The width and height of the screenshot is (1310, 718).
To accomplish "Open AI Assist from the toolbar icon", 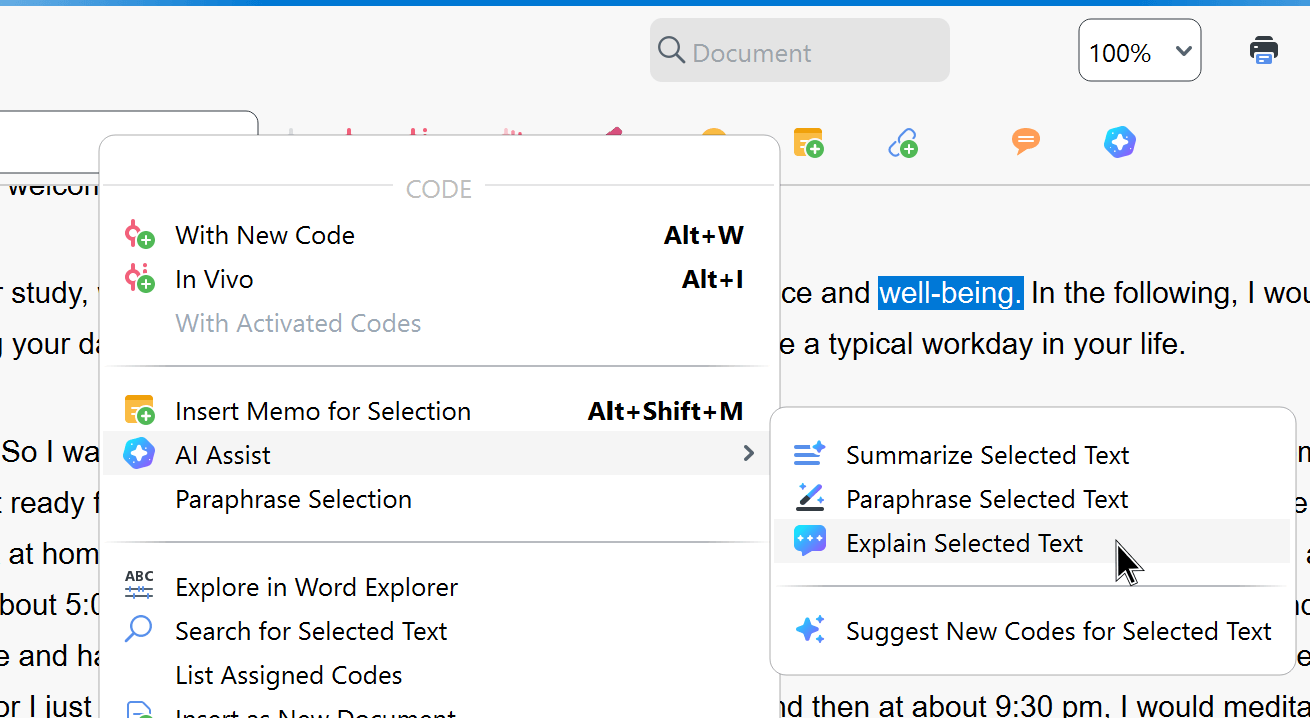I will [1119, 142].
